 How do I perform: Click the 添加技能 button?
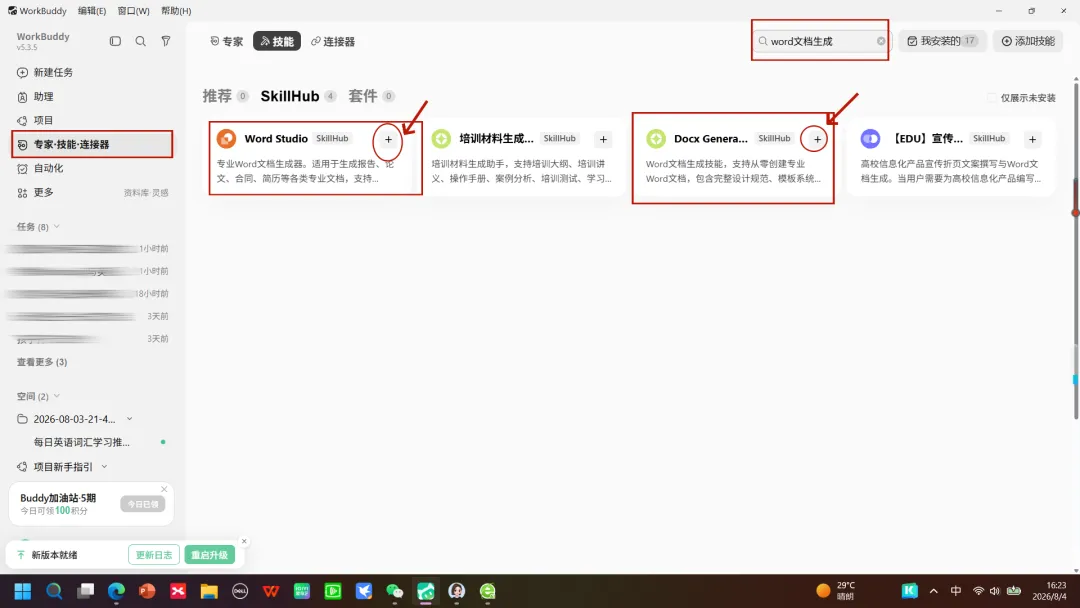(1028, 41)
